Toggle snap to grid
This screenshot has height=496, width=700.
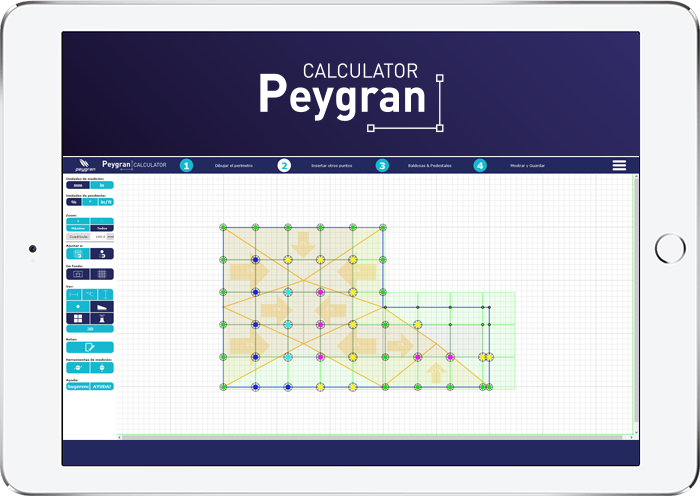pos(78,254)
